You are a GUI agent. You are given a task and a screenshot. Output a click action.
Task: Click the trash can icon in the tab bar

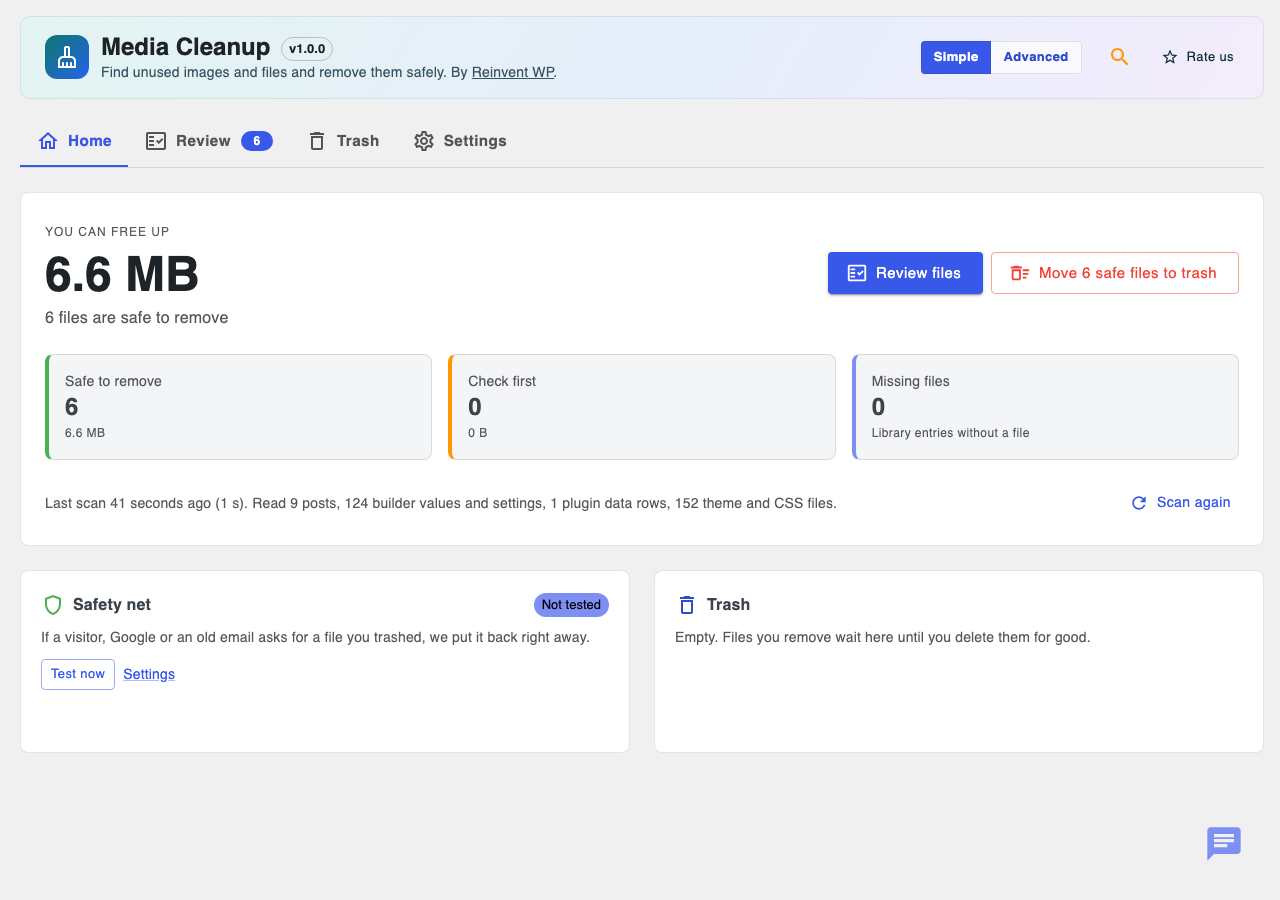point(317,141)
